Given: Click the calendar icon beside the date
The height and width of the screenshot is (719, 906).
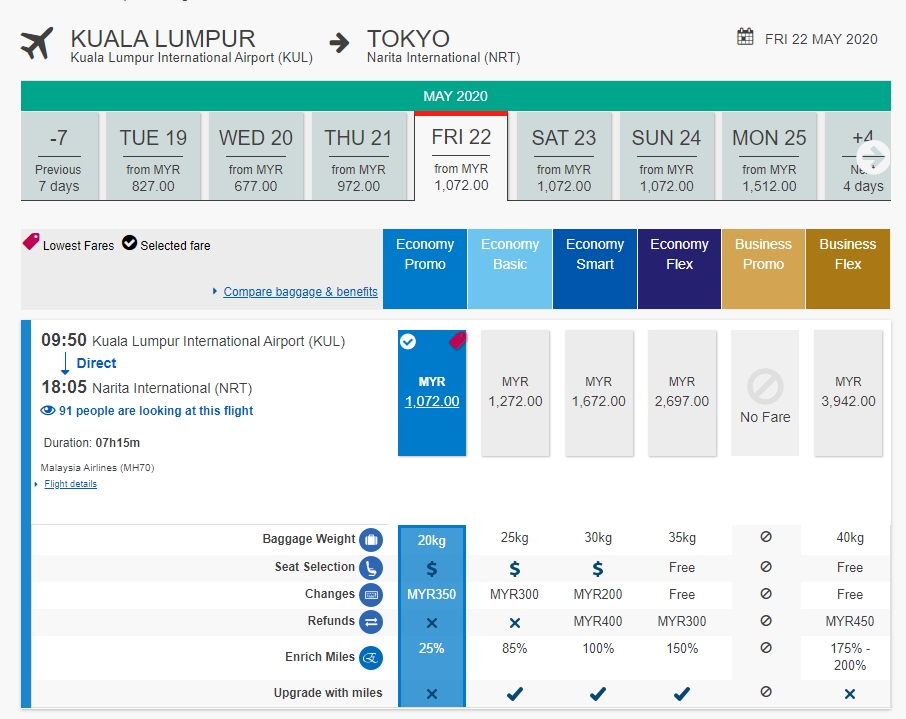Looking at the screenshot, I should (745, 38).
